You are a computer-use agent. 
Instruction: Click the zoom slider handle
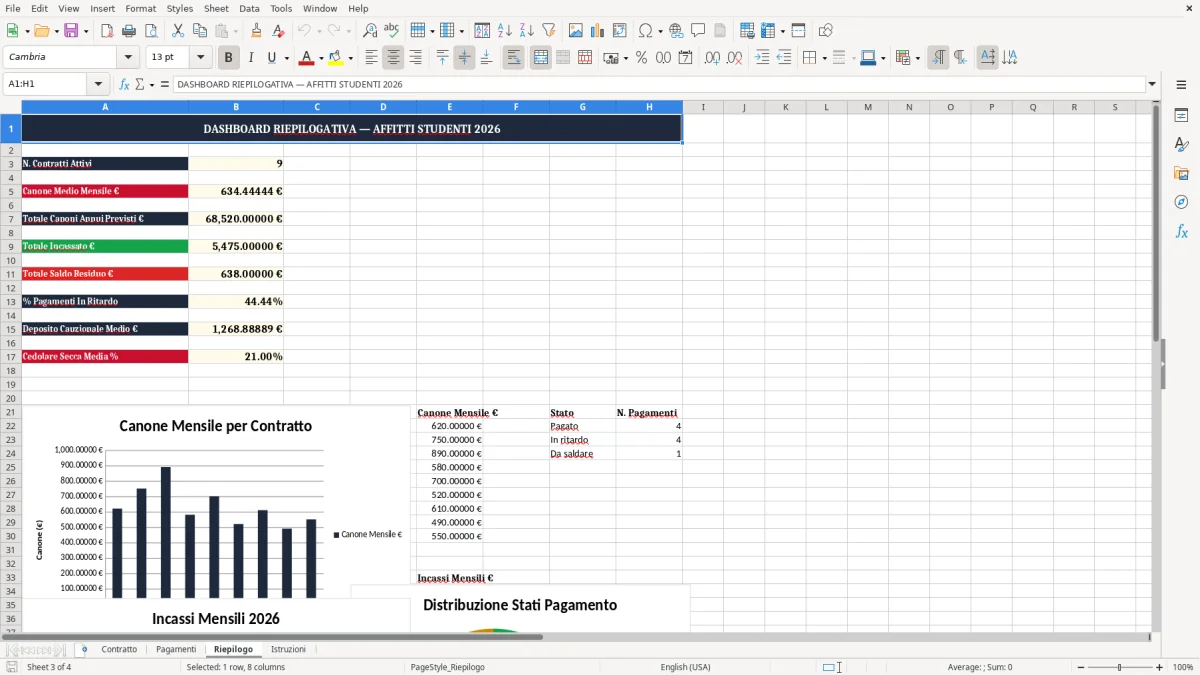point(1120,667)
